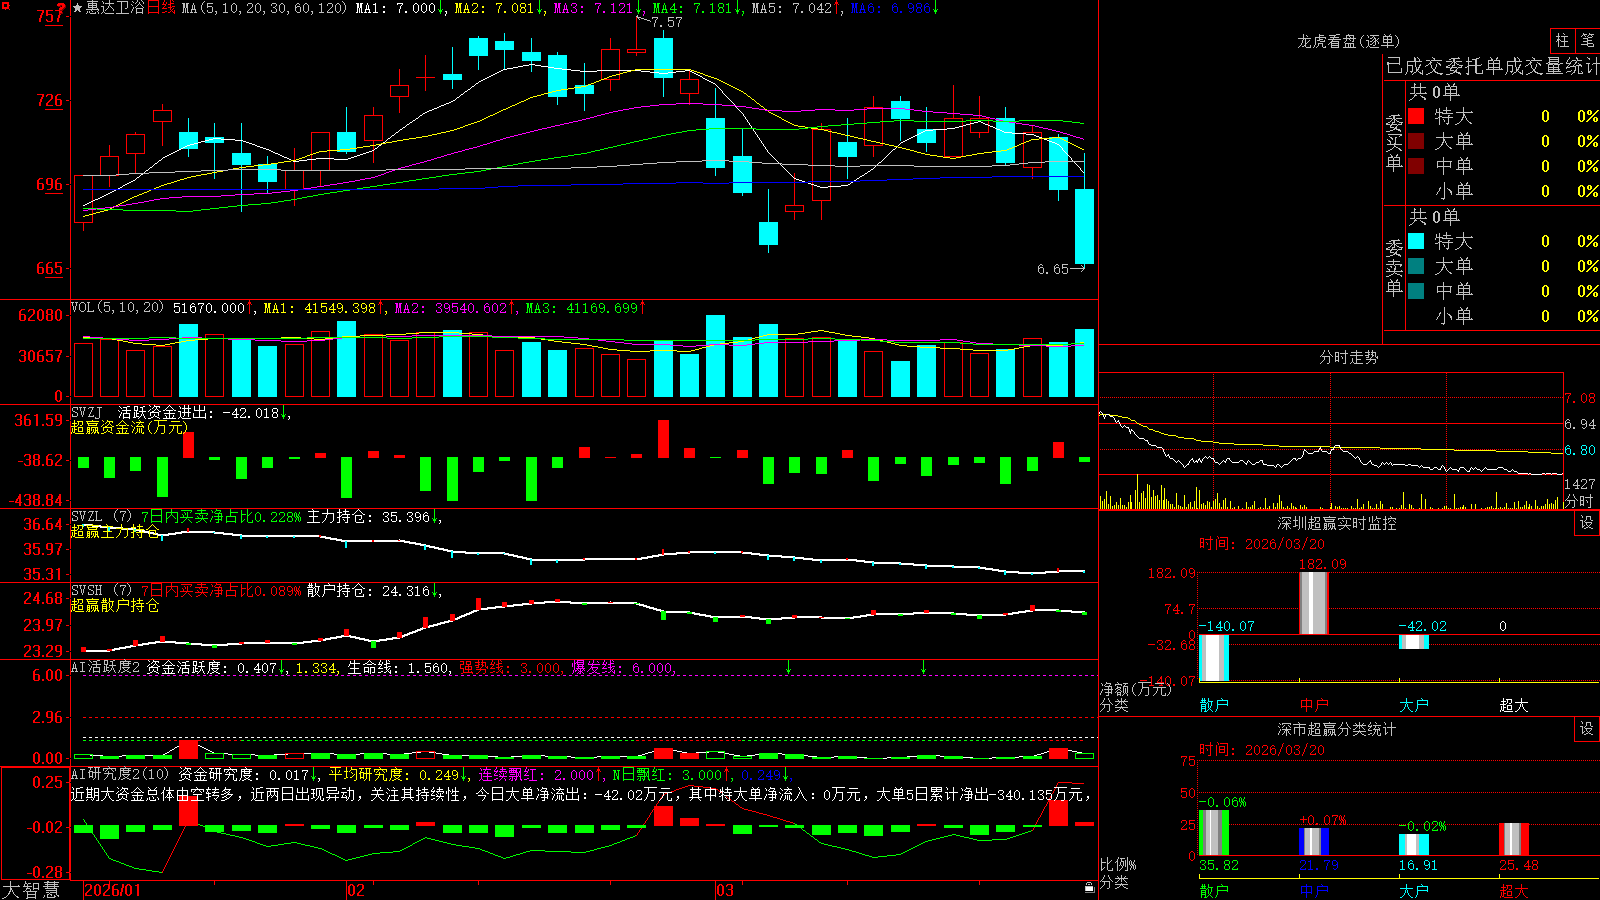The image size is (1600, 900).
Task: Click the -42.02 大户 bar in 实时监控 chart
Action: [x=1414, y=642]
